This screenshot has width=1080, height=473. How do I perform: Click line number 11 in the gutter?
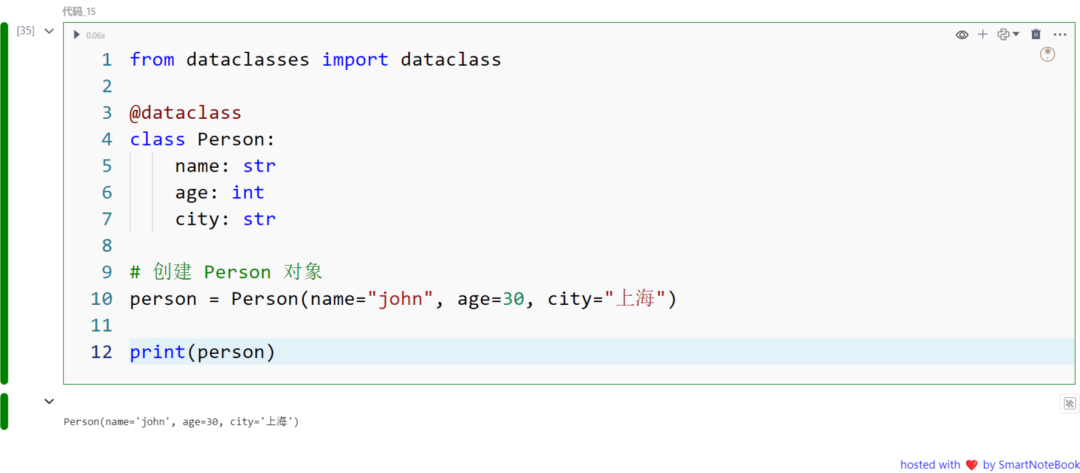[x=101, y=326]
